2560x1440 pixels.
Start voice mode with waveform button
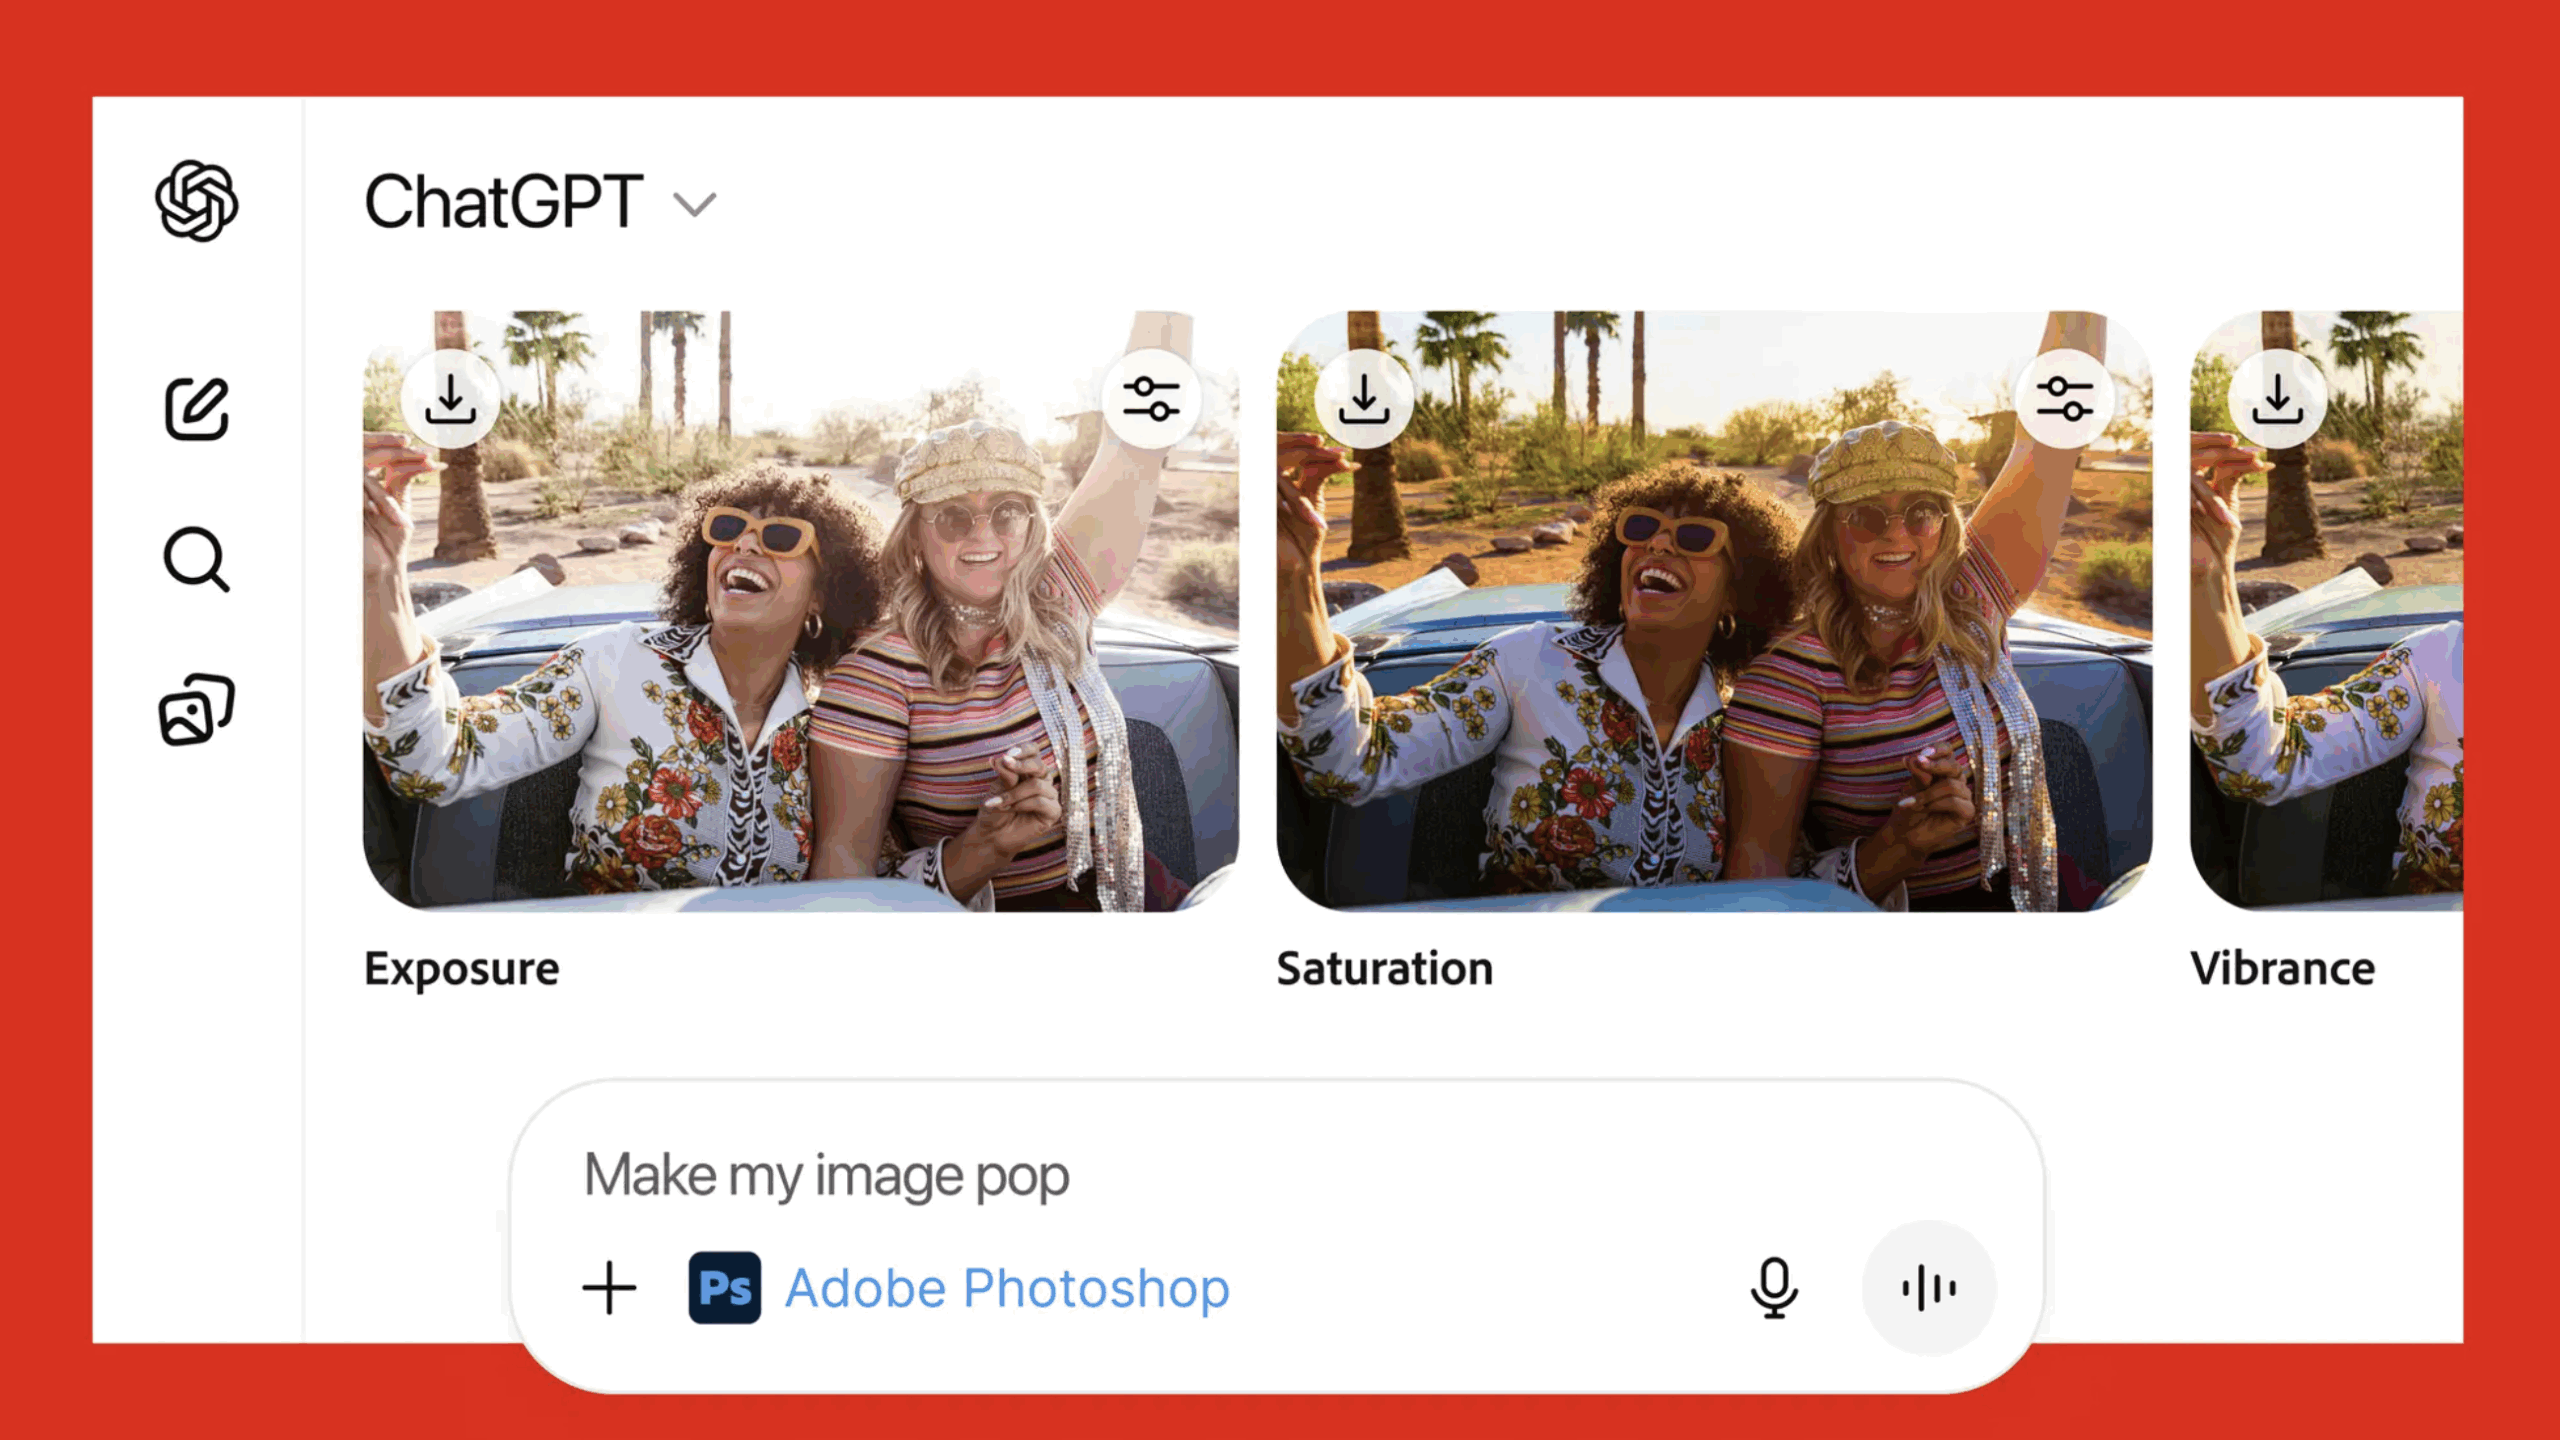[1929, 1288]
